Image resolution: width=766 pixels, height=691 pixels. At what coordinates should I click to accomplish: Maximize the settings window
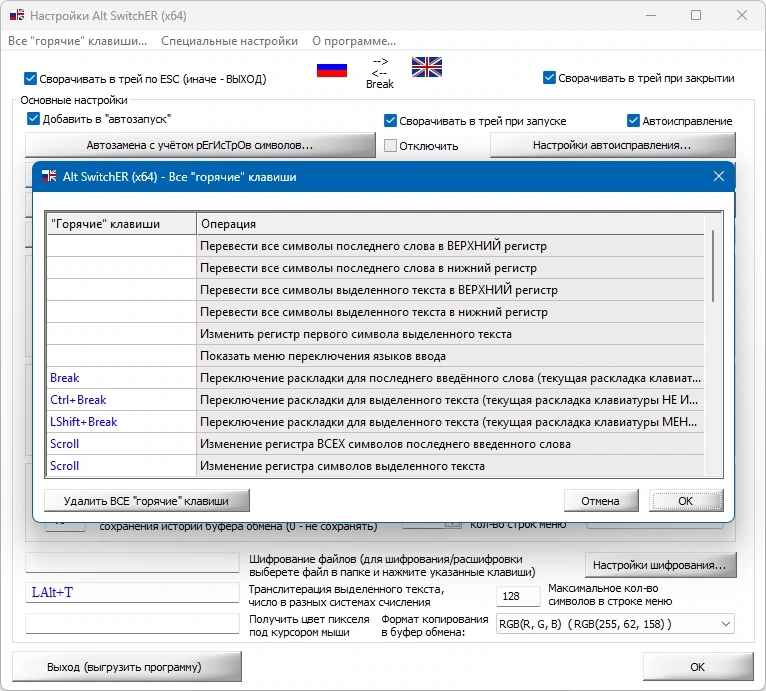696,15
